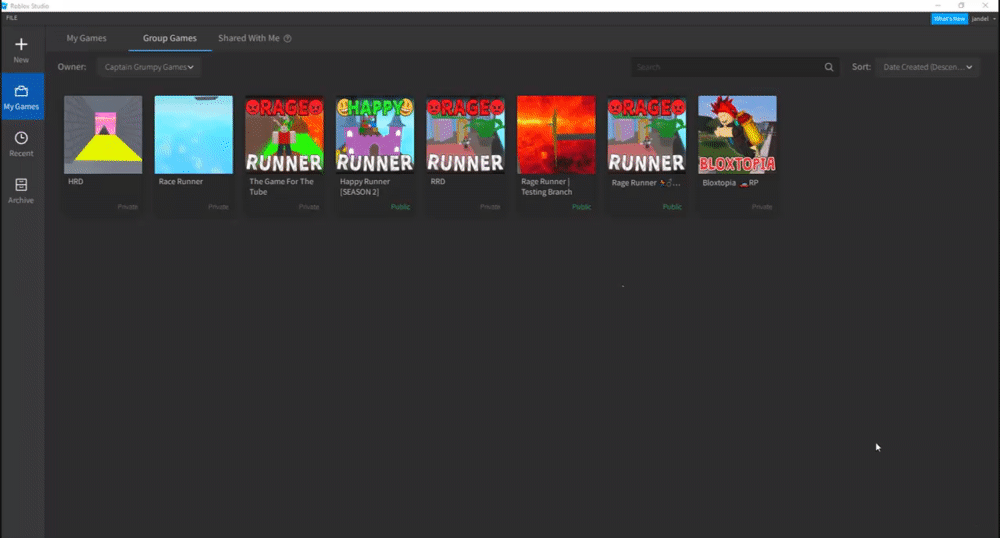Click the Roblox Studio logo in the title bar

coord(4,6)
